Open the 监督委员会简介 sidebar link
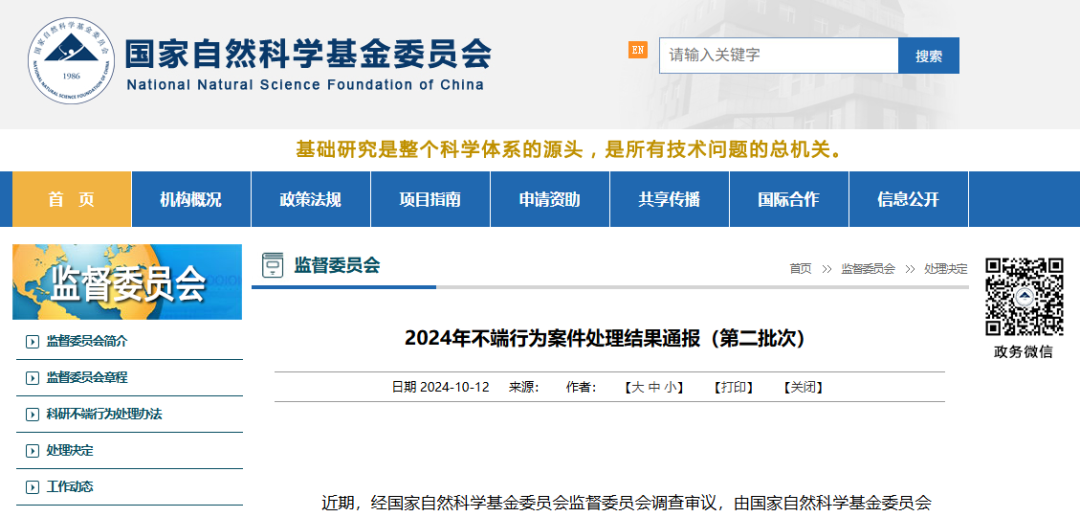1080x517 pixels. 87,341
